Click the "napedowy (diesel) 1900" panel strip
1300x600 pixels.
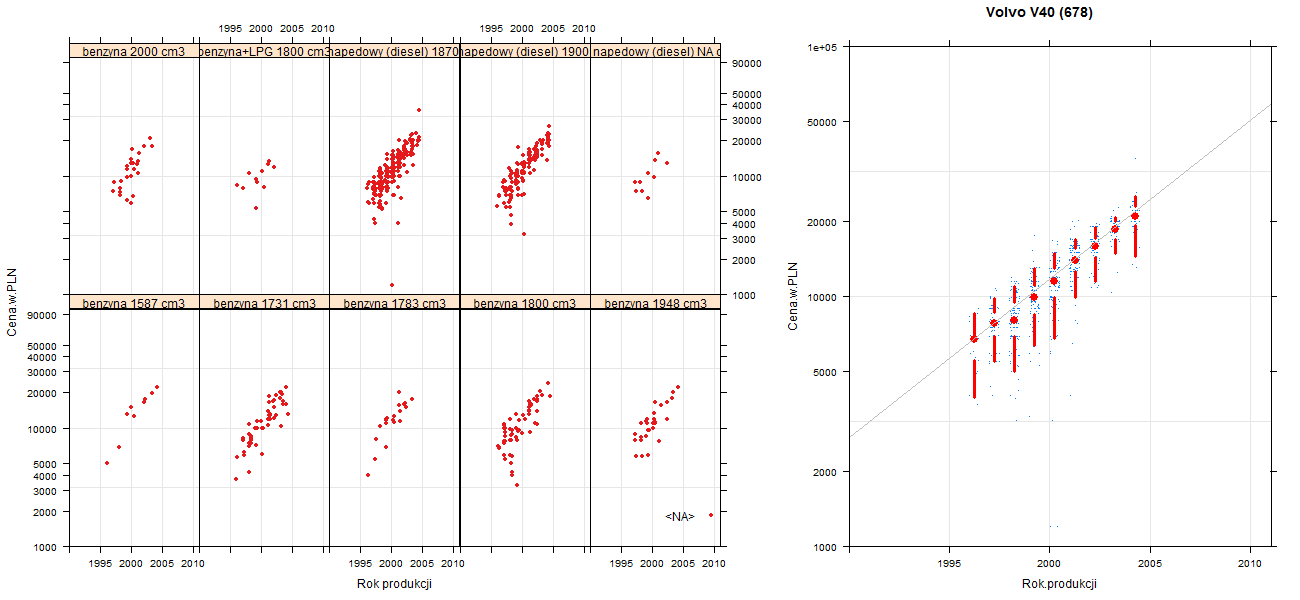(x=524, y=51)
